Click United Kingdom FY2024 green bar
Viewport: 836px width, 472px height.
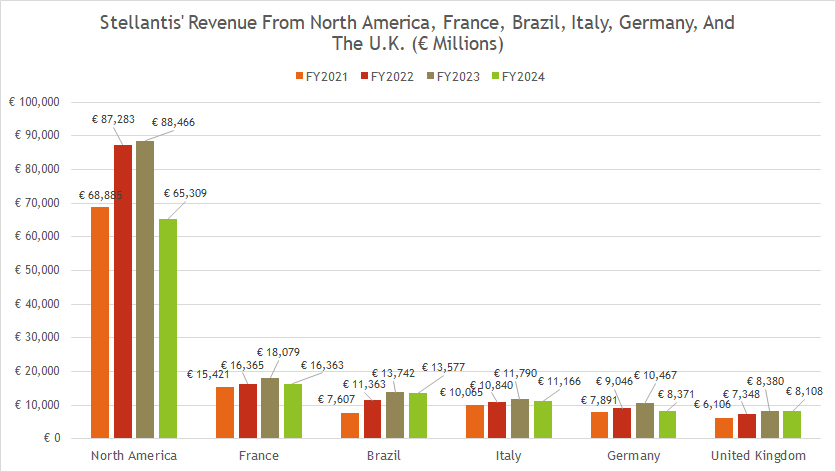coord(792,425)
